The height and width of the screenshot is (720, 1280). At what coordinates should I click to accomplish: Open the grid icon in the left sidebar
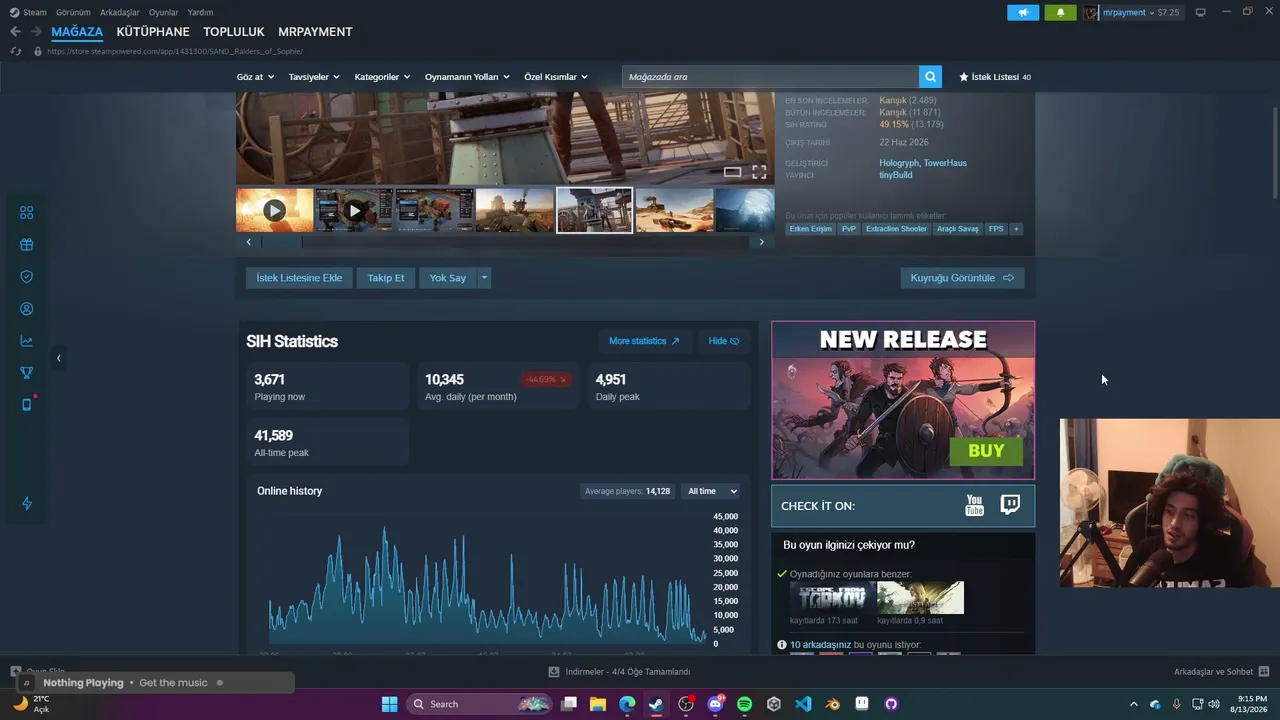(x=27, y=213)
